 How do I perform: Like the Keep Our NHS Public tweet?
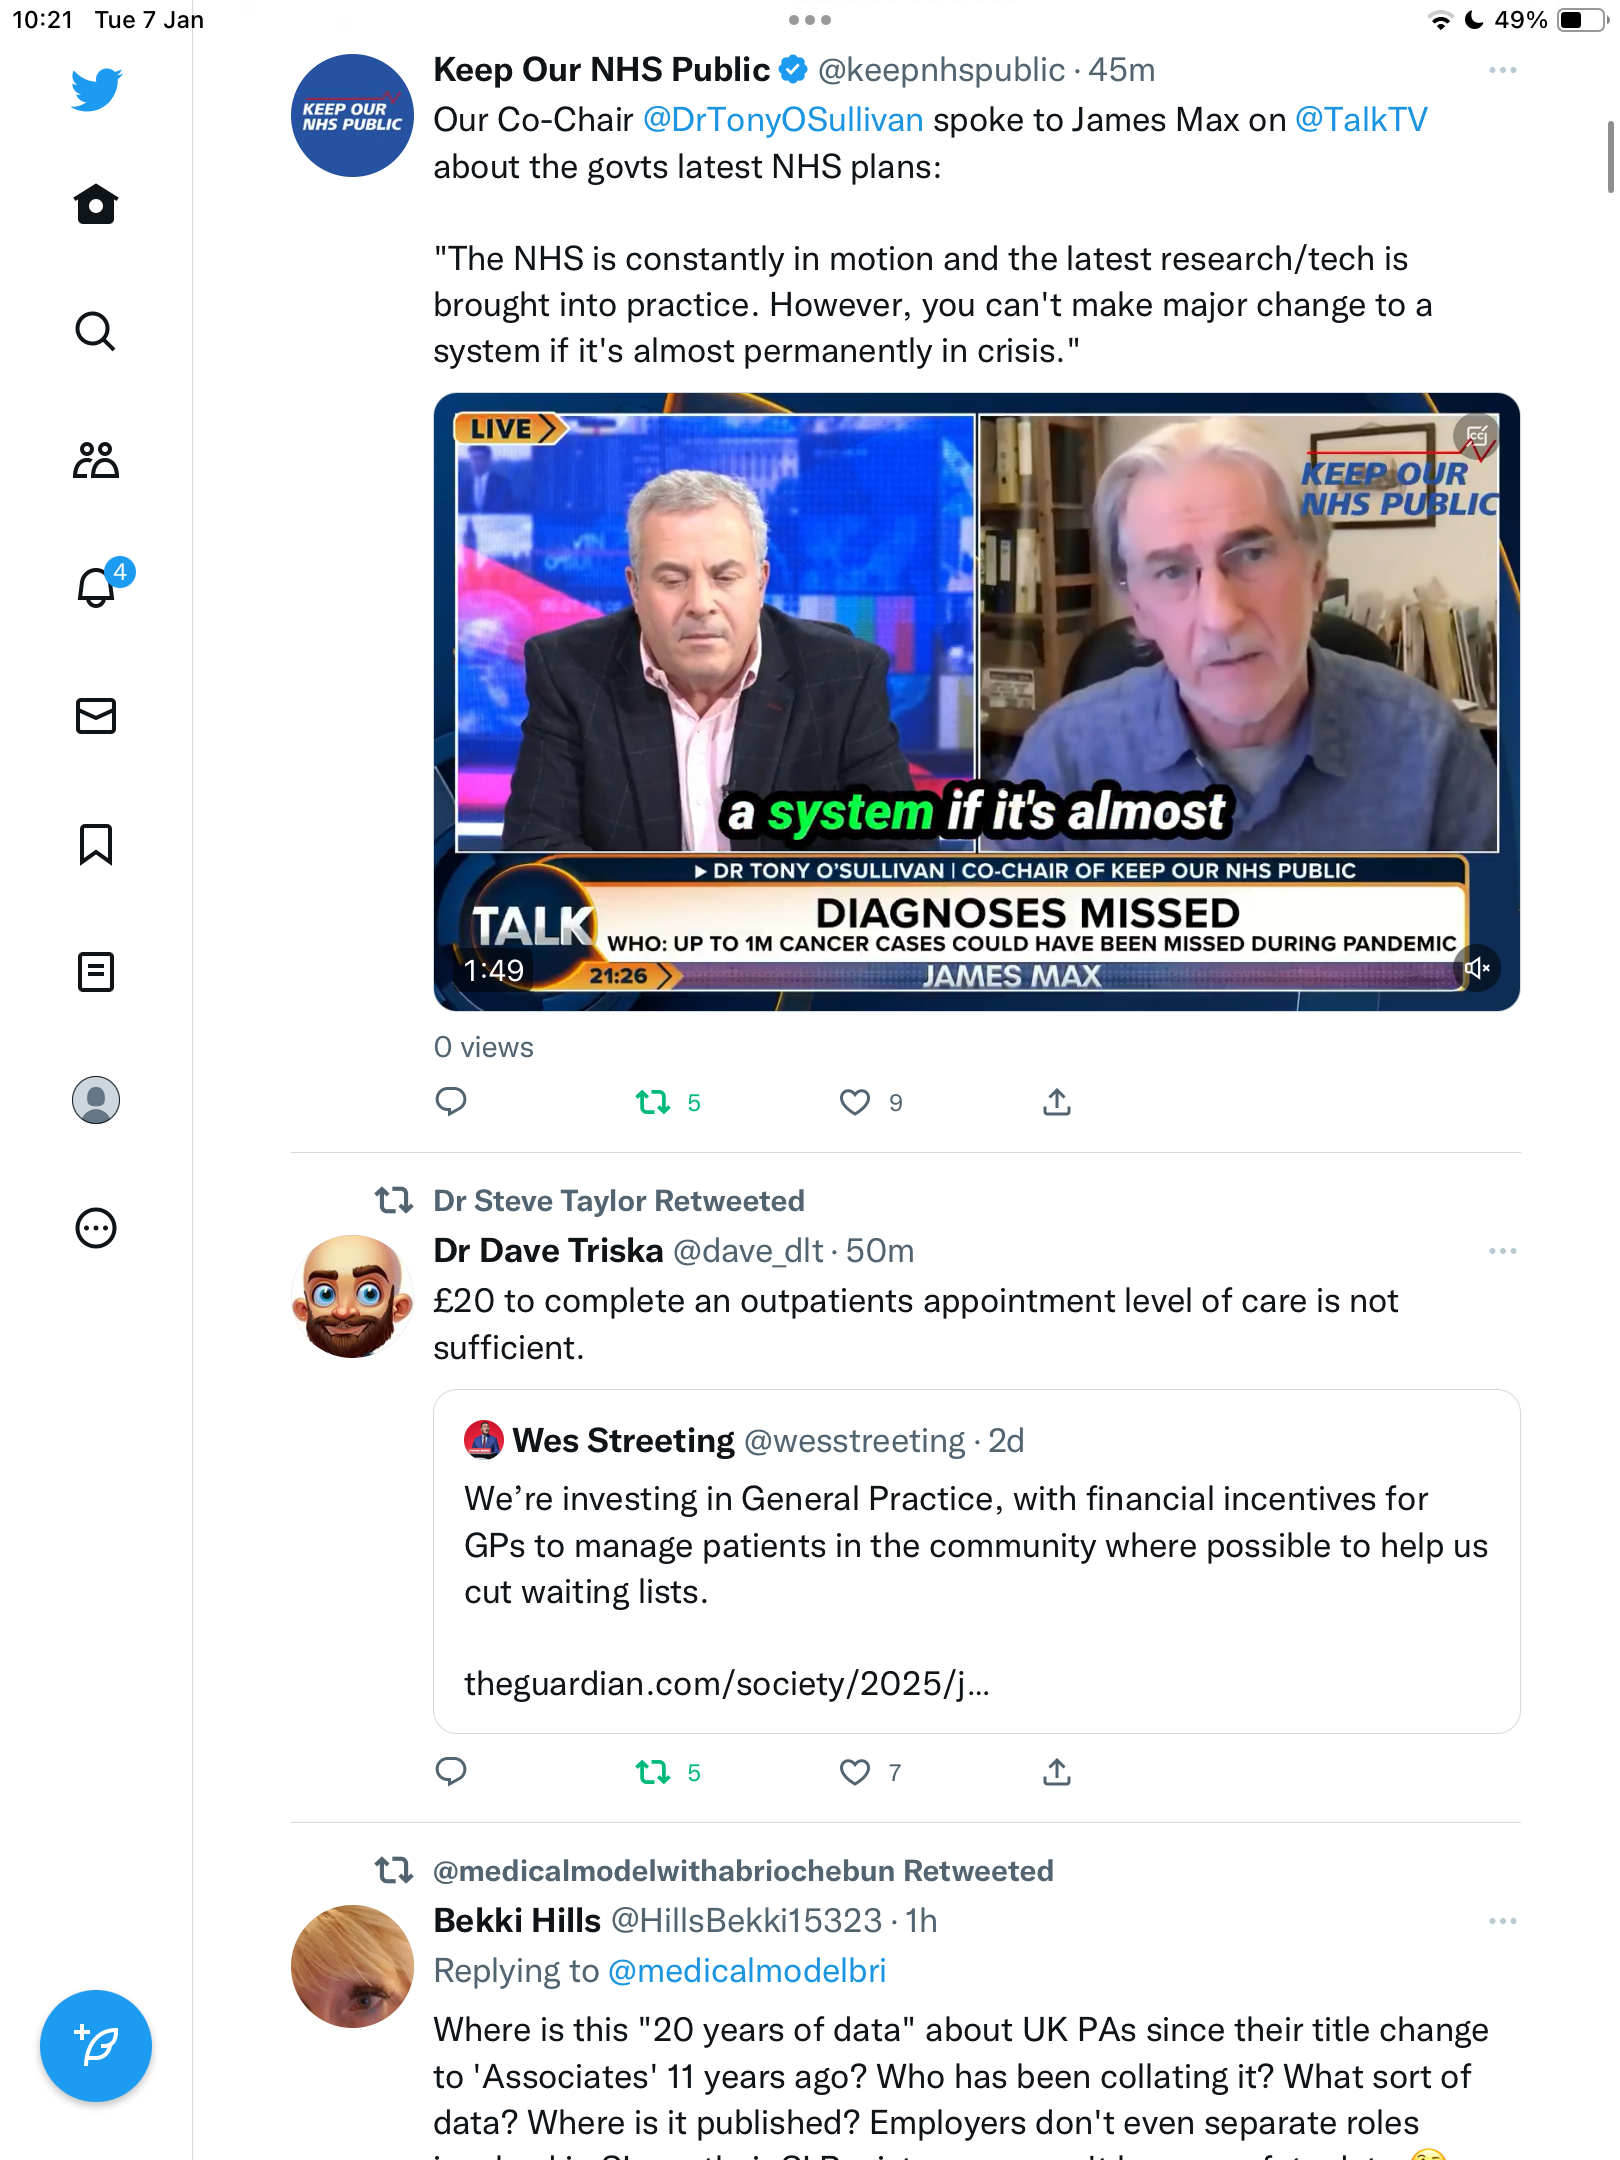pos(854,1102)
